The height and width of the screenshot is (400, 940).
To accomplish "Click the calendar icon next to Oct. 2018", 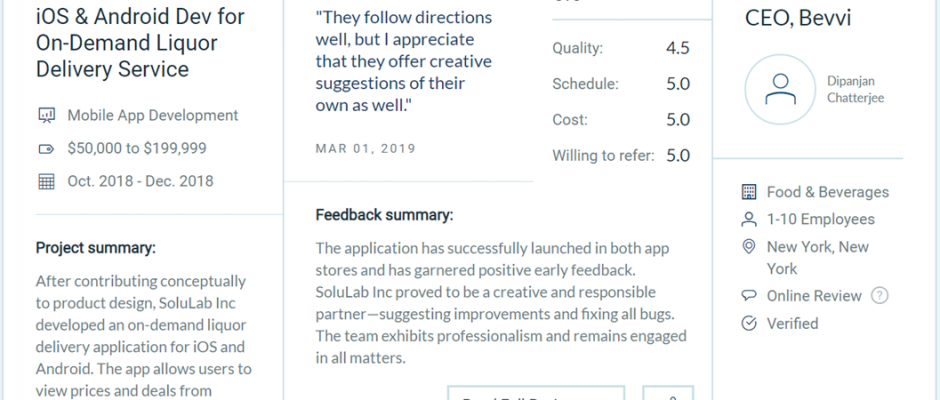I will click(46, 181).
